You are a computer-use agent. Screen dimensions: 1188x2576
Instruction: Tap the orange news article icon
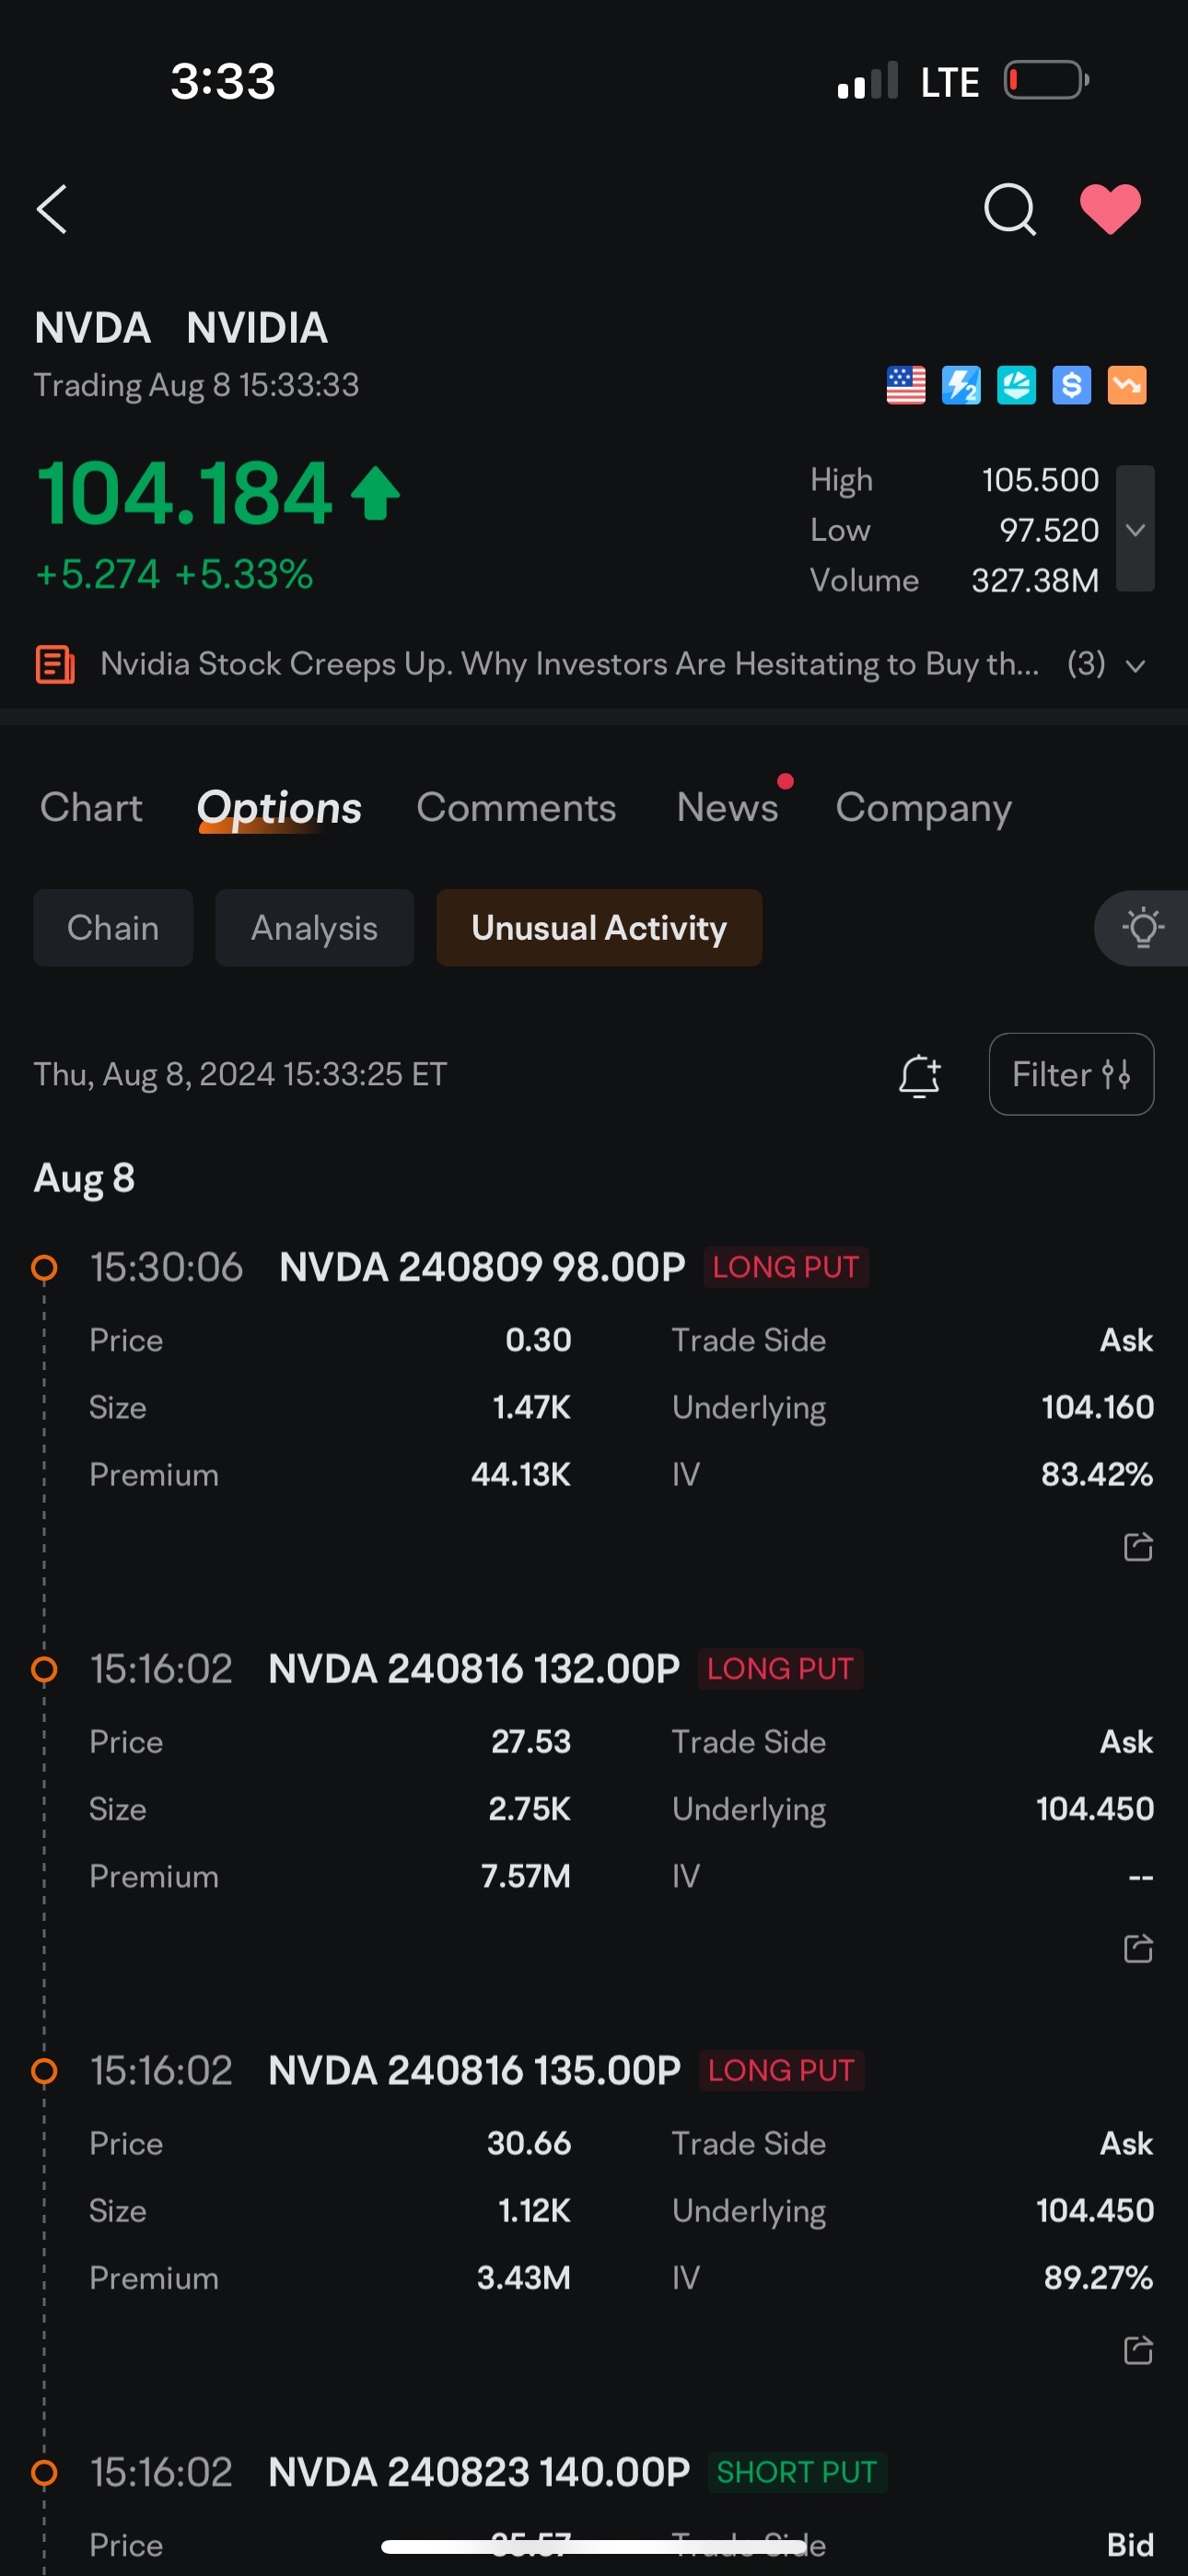coord(55,665)
